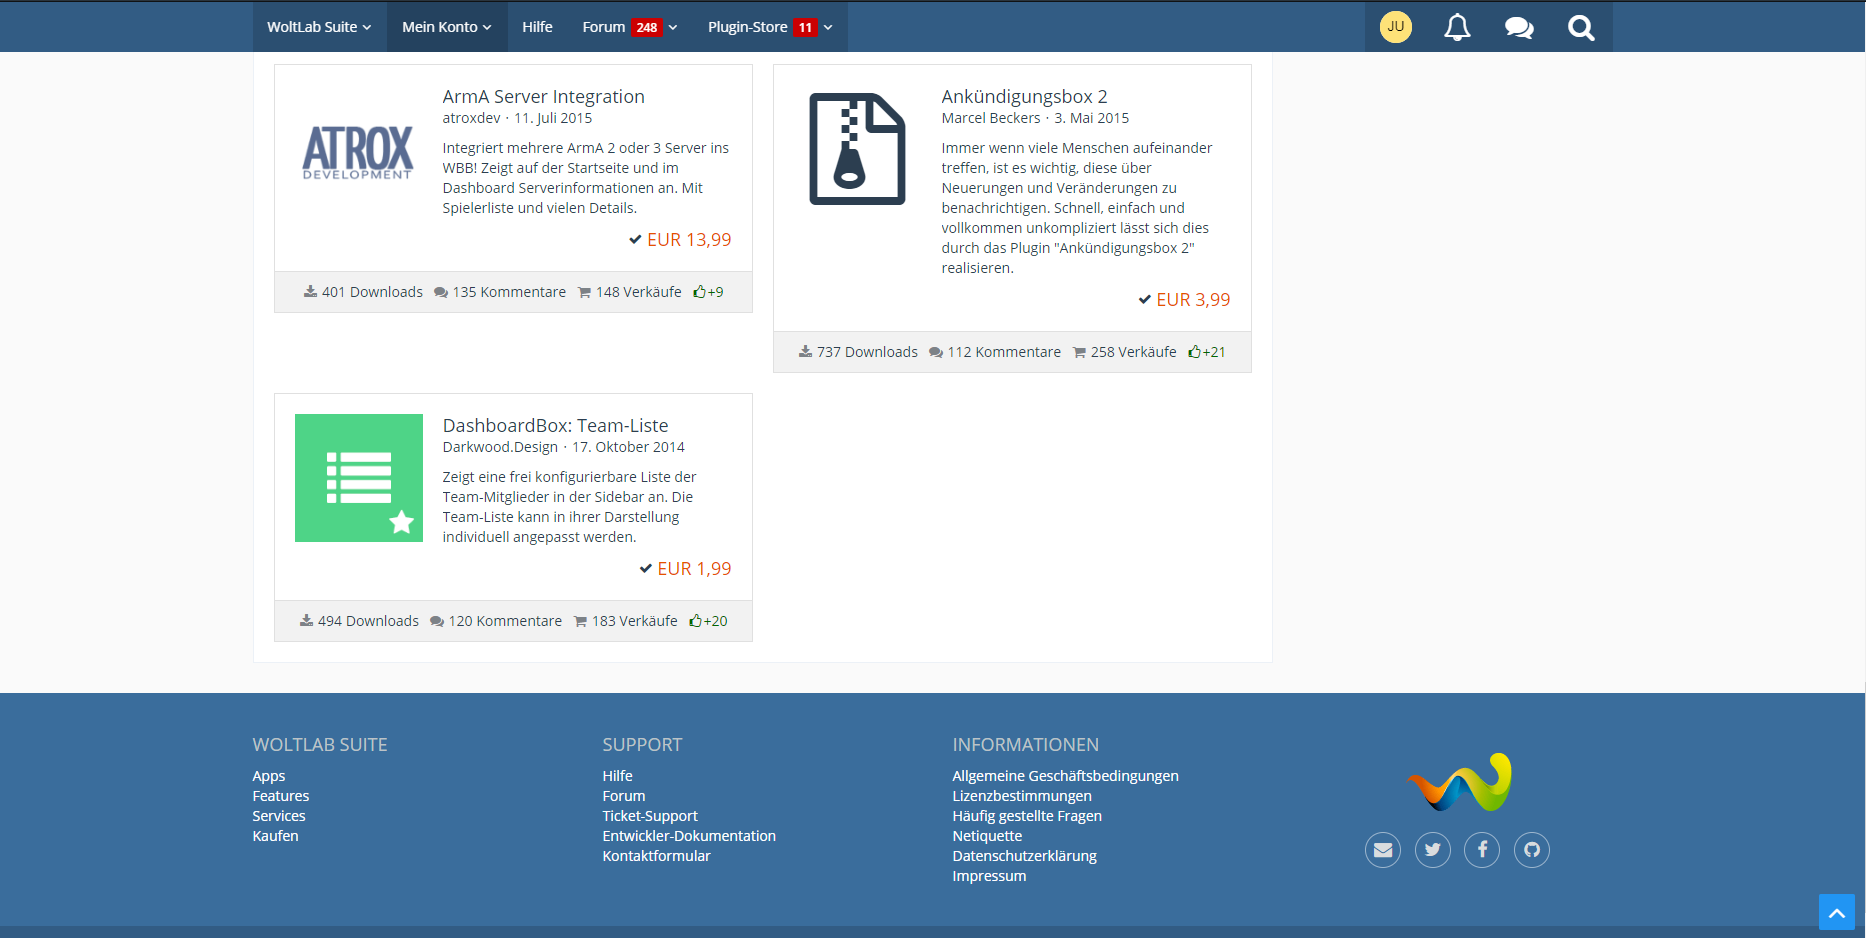
Task: Open the Twitter icon in footer
Action: point(1433,850)
